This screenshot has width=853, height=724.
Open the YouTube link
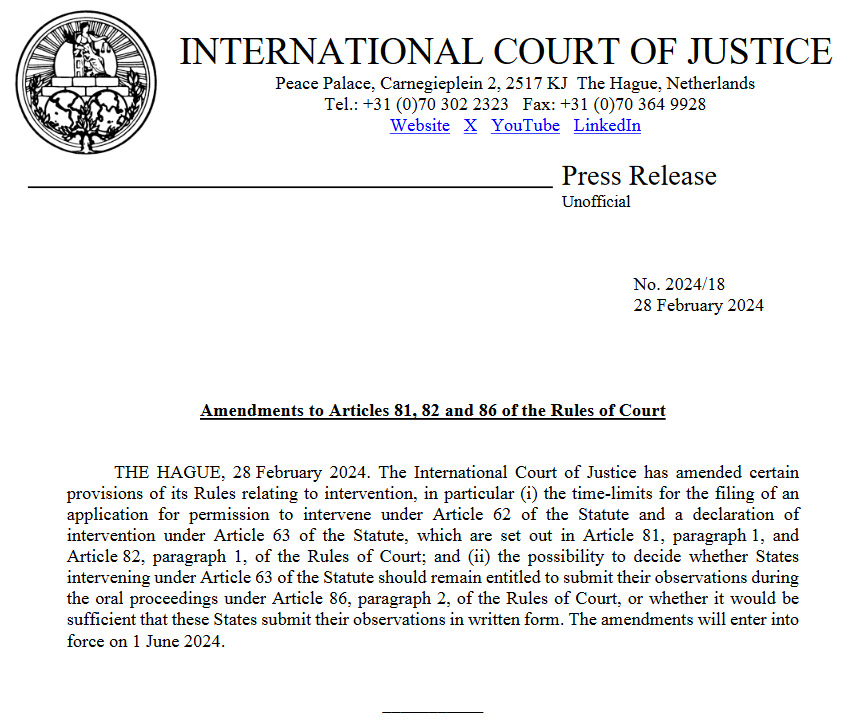point(525,126)
